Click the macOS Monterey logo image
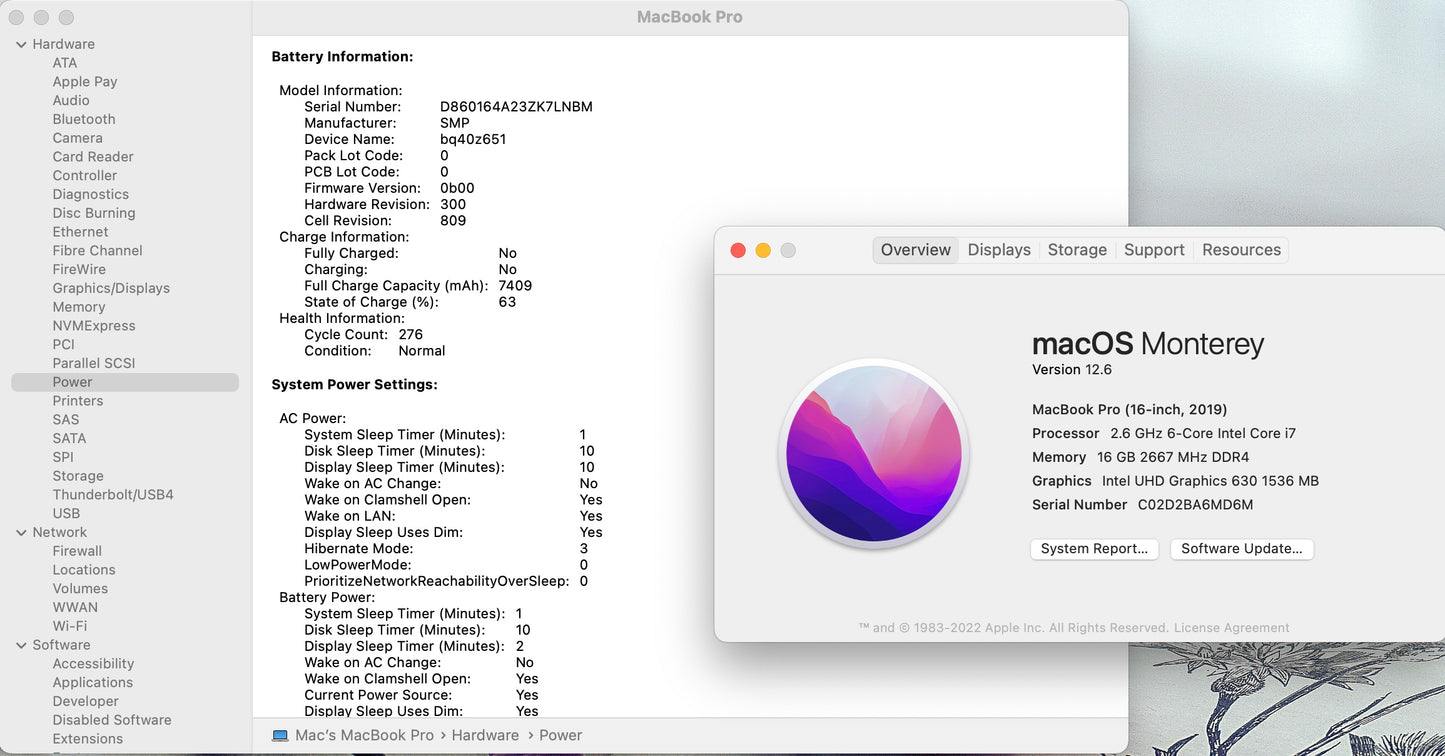Screen dimensions: 1445x756 (x=873, y=453)
